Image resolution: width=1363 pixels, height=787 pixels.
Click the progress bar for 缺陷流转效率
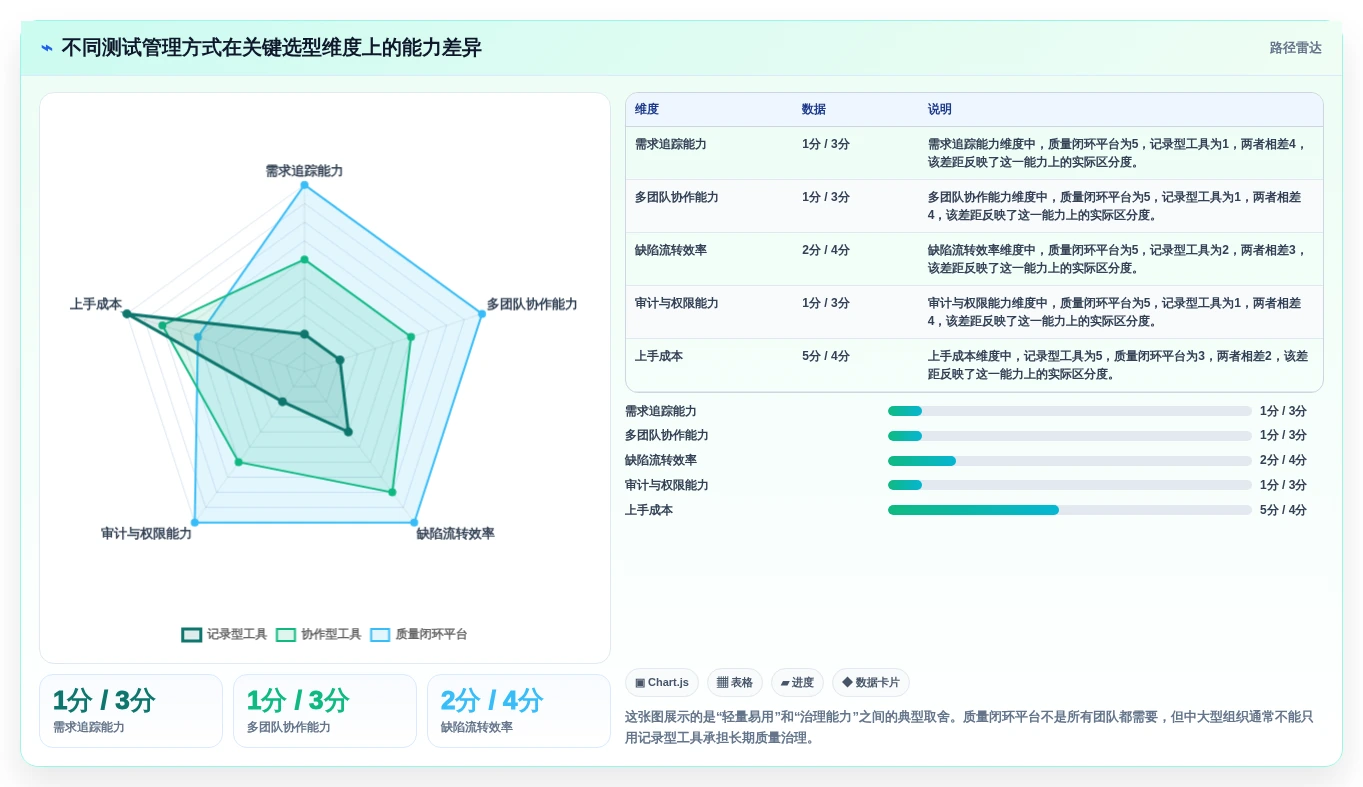click(x=1070, y=461)
